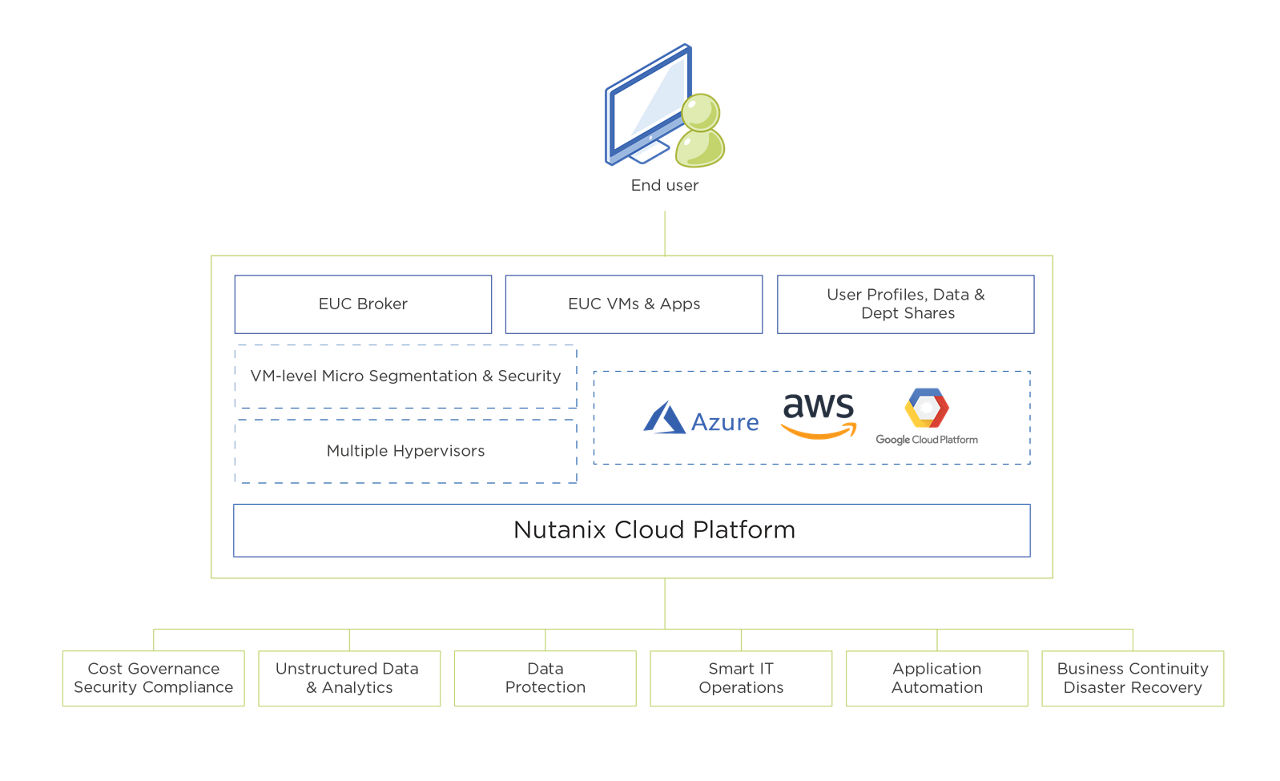Expand the Nutanix Cloud Platform bar
Screen dimensions: 1280x781
631,530
